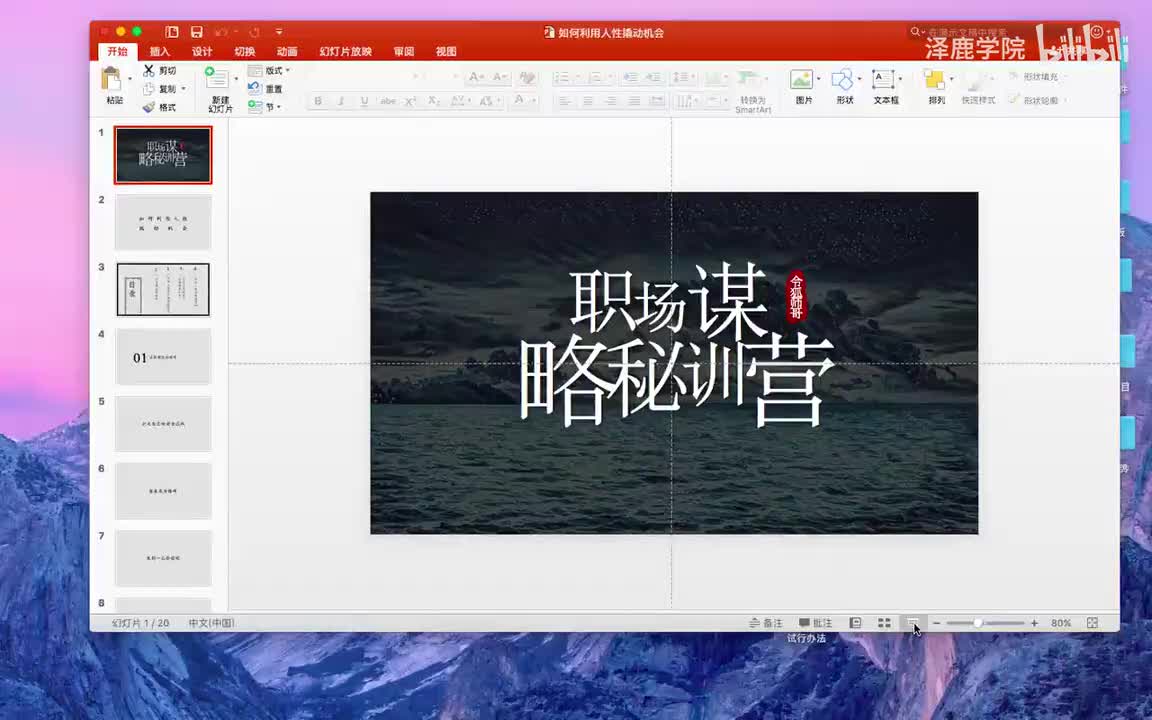The image size is (1152, 720).
Task: Open Picture (图片) dropdown arrow
Action: [x=818, y=79]
